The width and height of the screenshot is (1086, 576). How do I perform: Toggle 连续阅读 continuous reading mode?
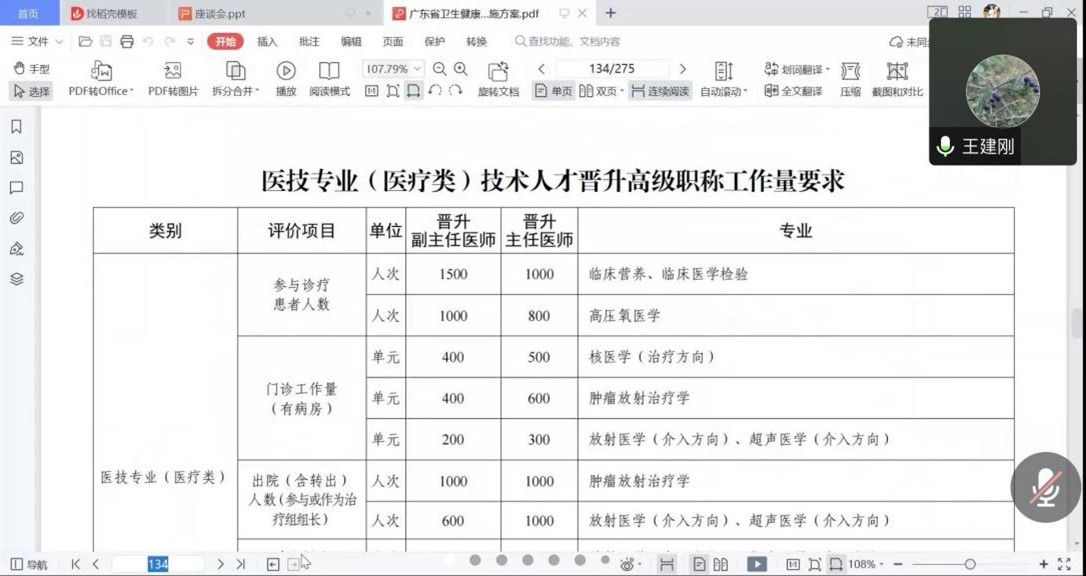pyautogui.click(x=660, y=91)
